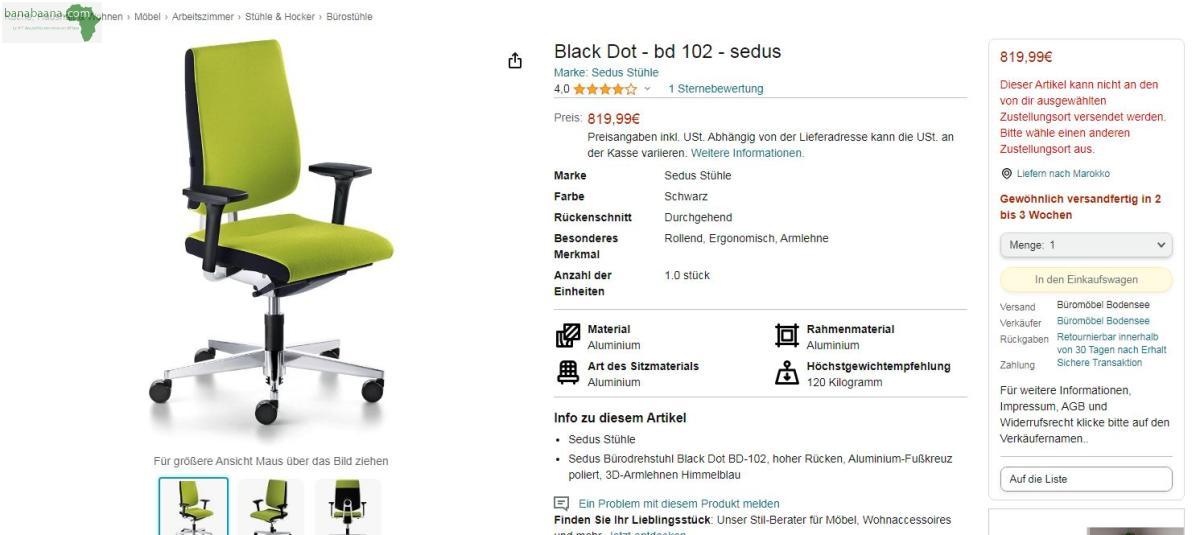
Task: Click the banabaana.com logo
Action: 52,22
